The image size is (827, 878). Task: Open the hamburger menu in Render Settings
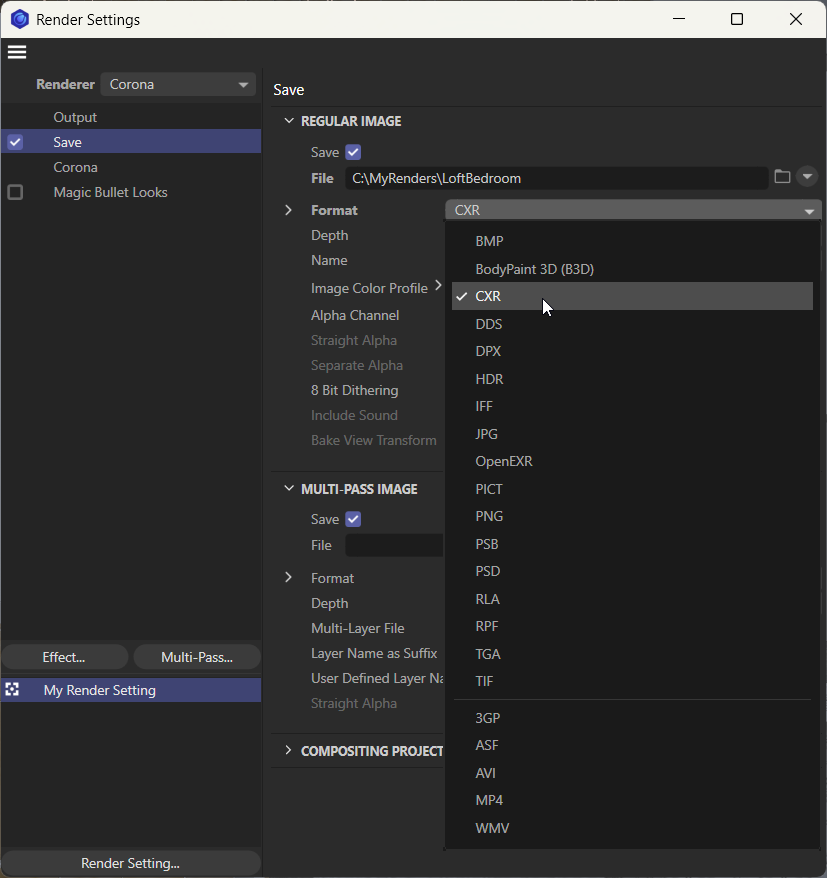(17, 52)
